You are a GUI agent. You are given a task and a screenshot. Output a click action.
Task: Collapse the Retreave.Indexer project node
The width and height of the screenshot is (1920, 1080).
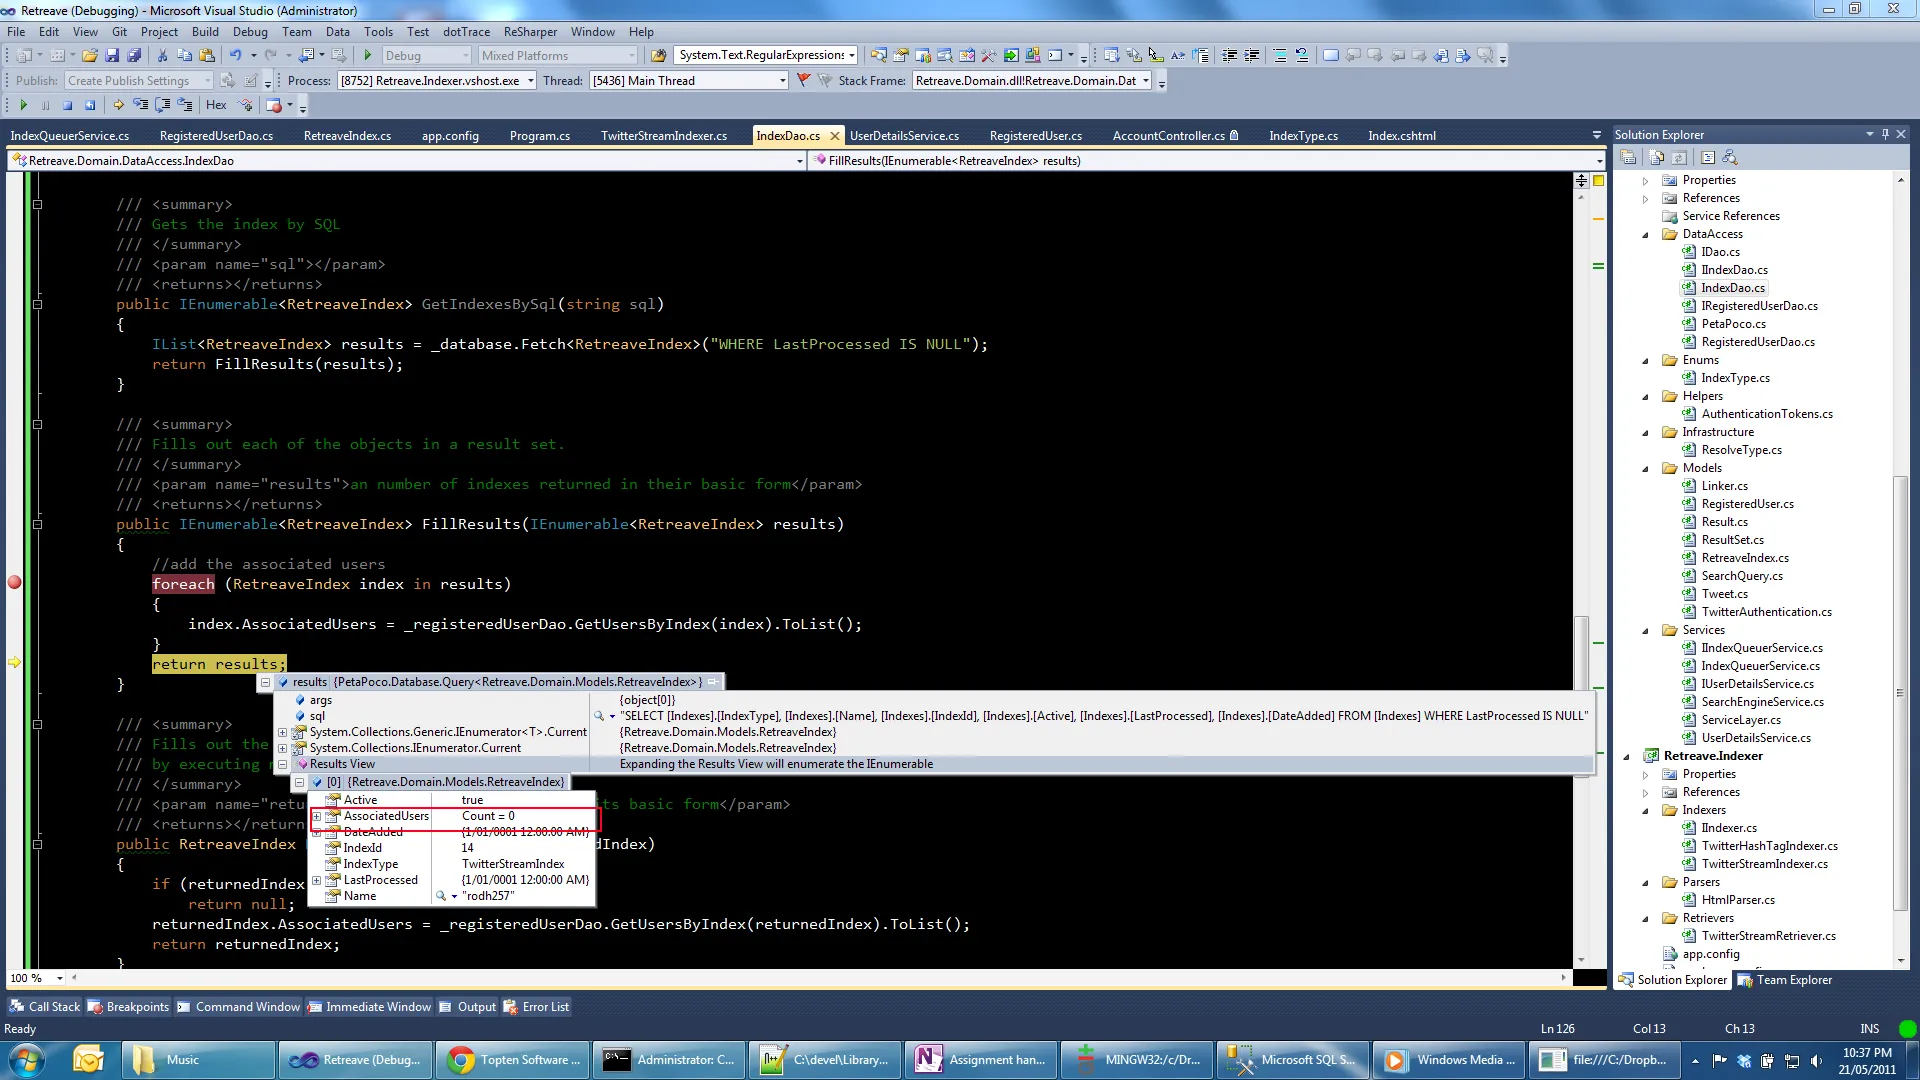coord(1627,757)
